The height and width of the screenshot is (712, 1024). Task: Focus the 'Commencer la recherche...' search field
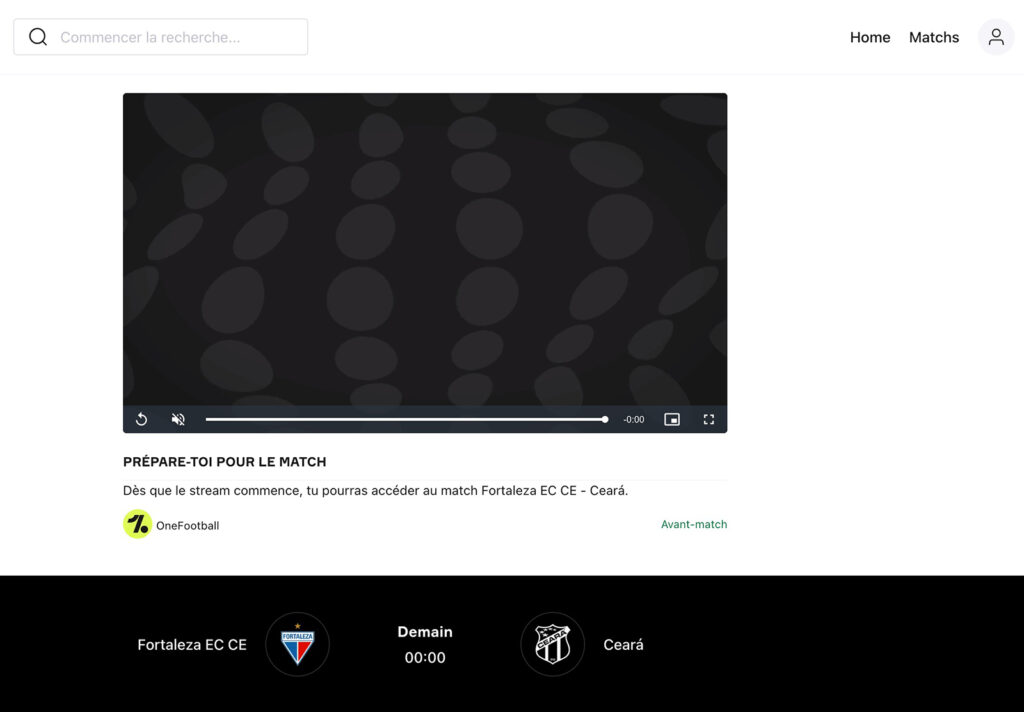click(161, 37)
